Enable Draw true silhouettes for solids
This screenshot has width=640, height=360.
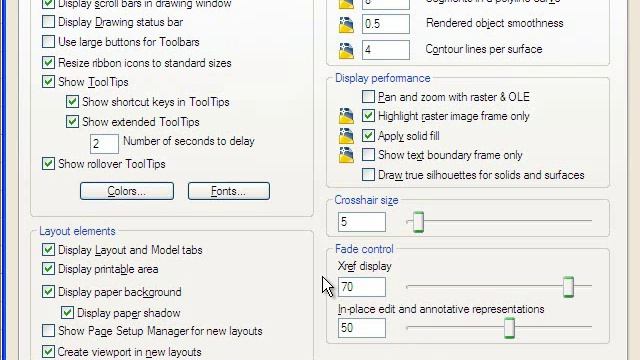[368, 175]
